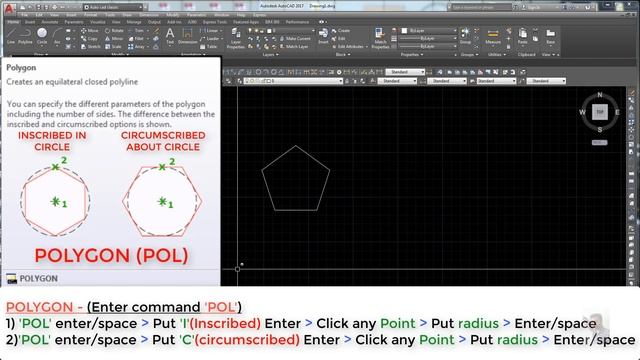Click the N compass direction on ViewCube

click(x=600, y=95)
